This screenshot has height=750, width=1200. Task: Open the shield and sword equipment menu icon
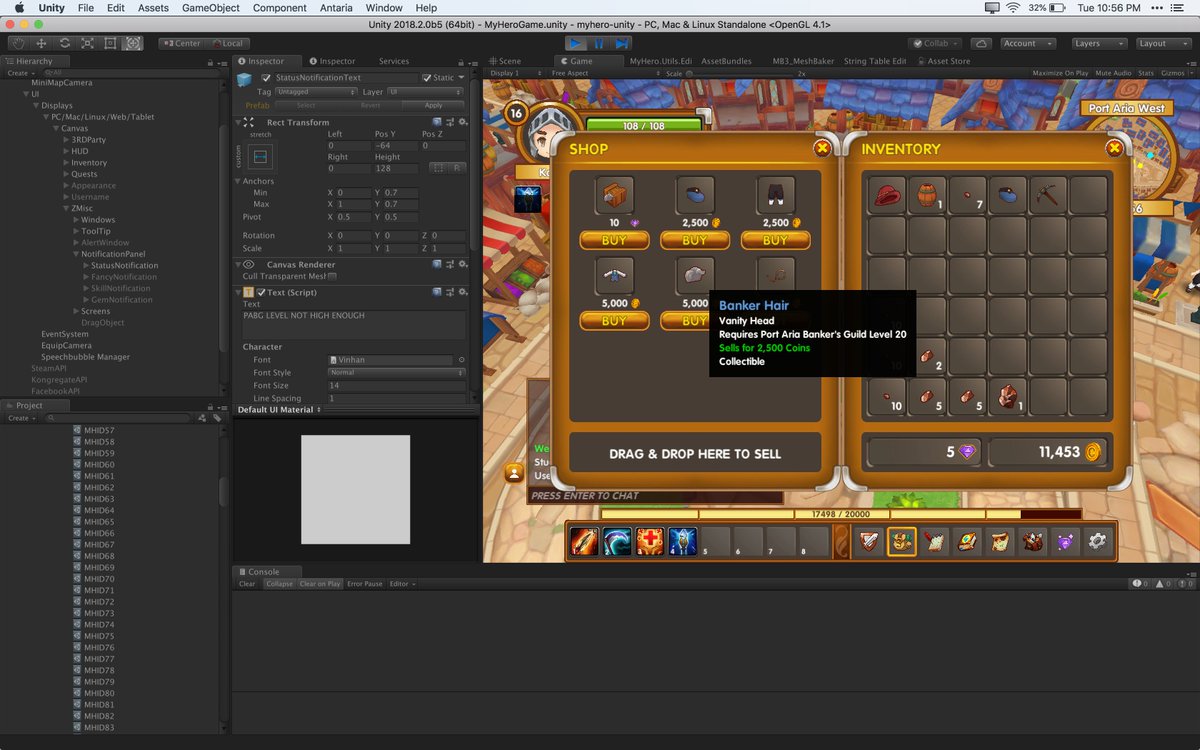coord(870,541)
